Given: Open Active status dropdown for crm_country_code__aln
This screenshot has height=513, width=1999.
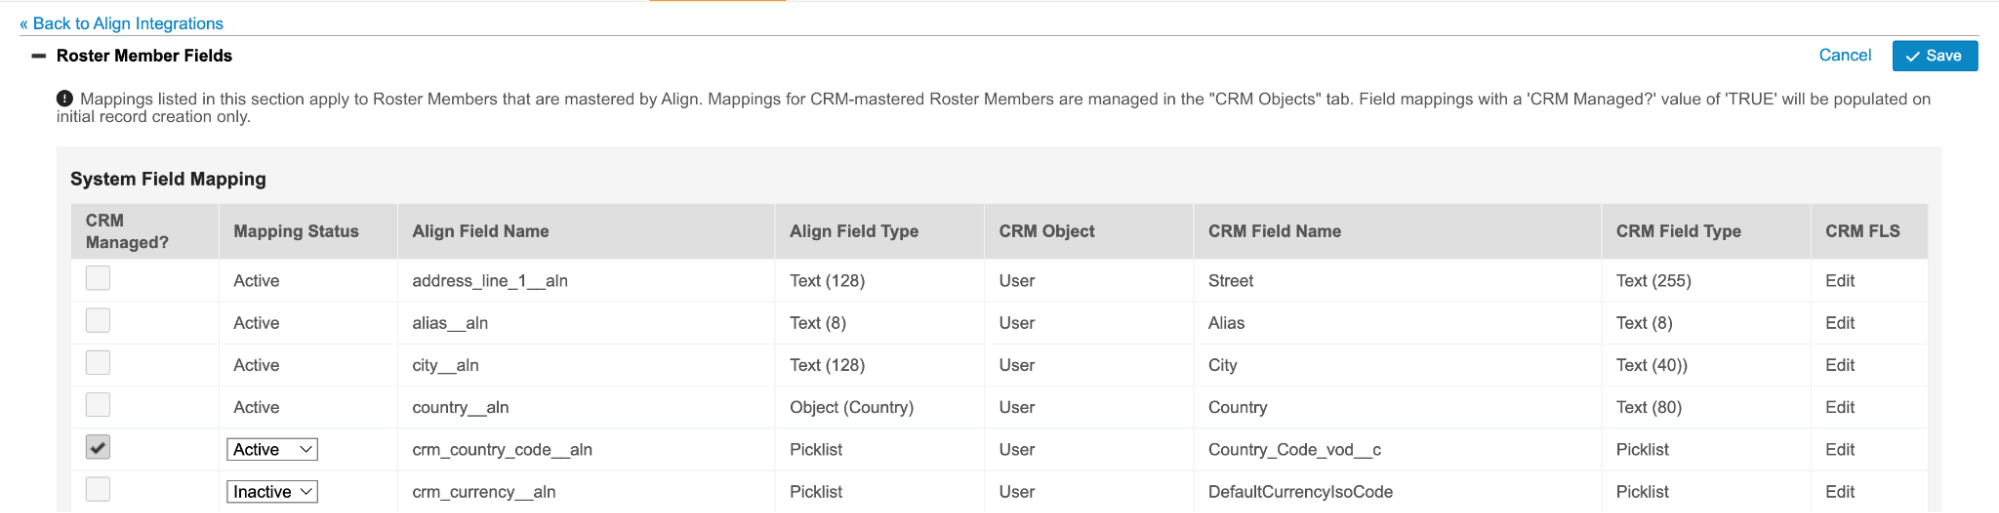Looking at the screenshot, I should [x=272, y=450].
